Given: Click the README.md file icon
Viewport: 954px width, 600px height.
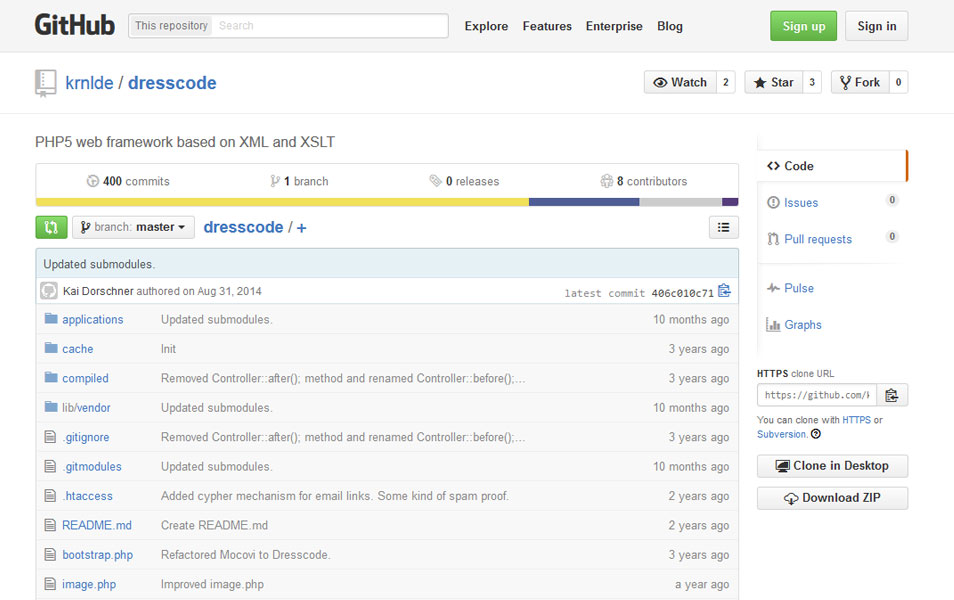Looking at the screenshot, I should [50, 525].
